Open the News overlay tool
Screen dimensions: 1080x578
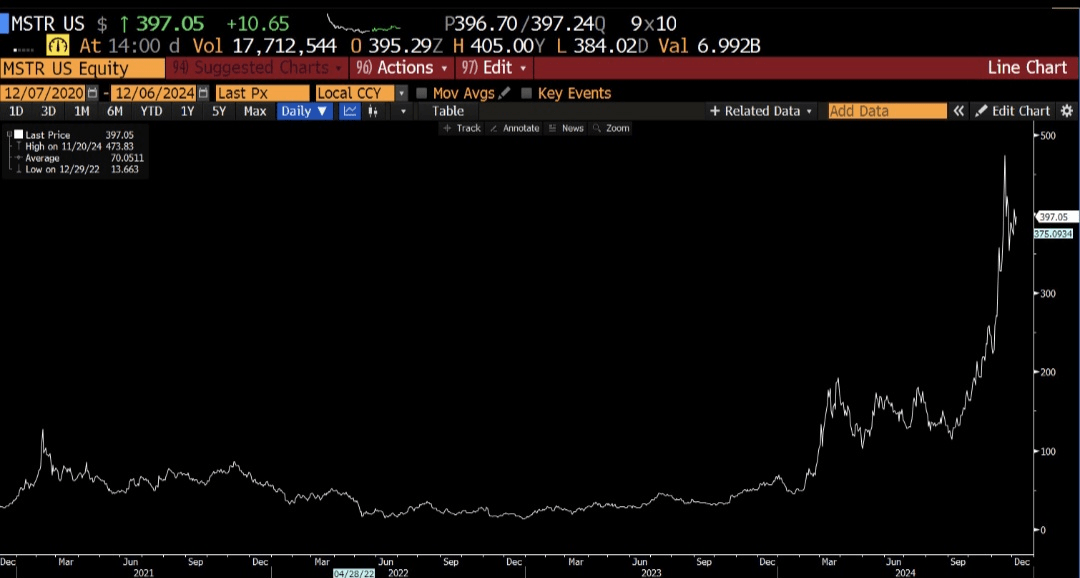pos(566,128)
